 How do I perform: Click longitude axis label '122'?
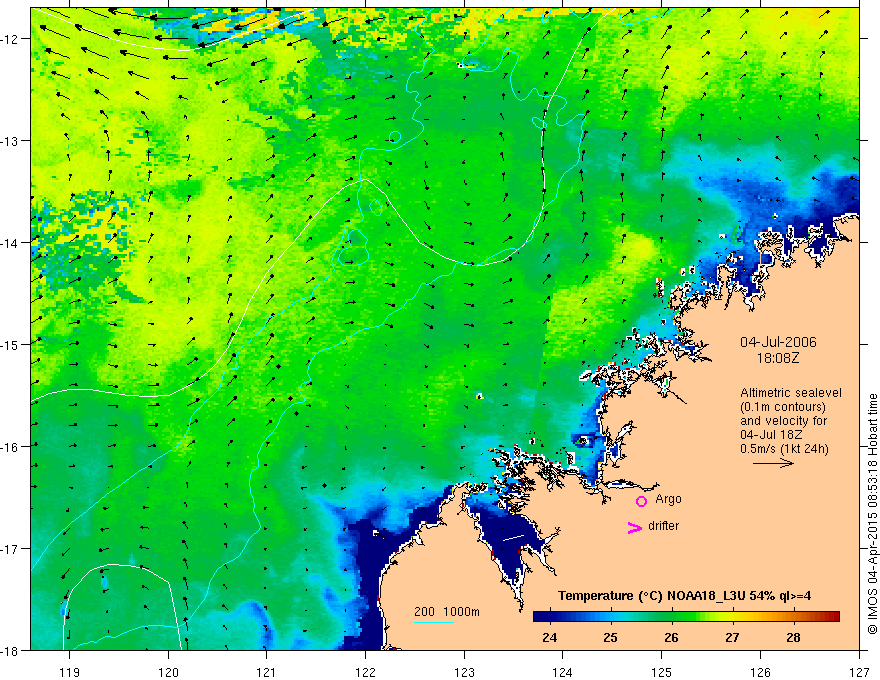365,673
